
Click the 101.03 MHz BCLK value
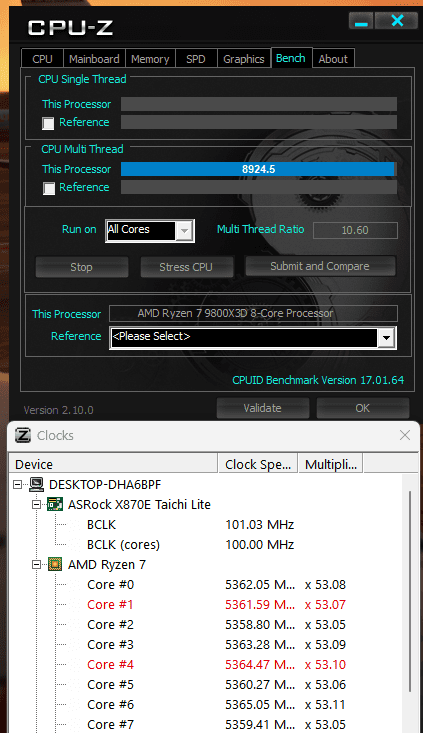(259, 525)
